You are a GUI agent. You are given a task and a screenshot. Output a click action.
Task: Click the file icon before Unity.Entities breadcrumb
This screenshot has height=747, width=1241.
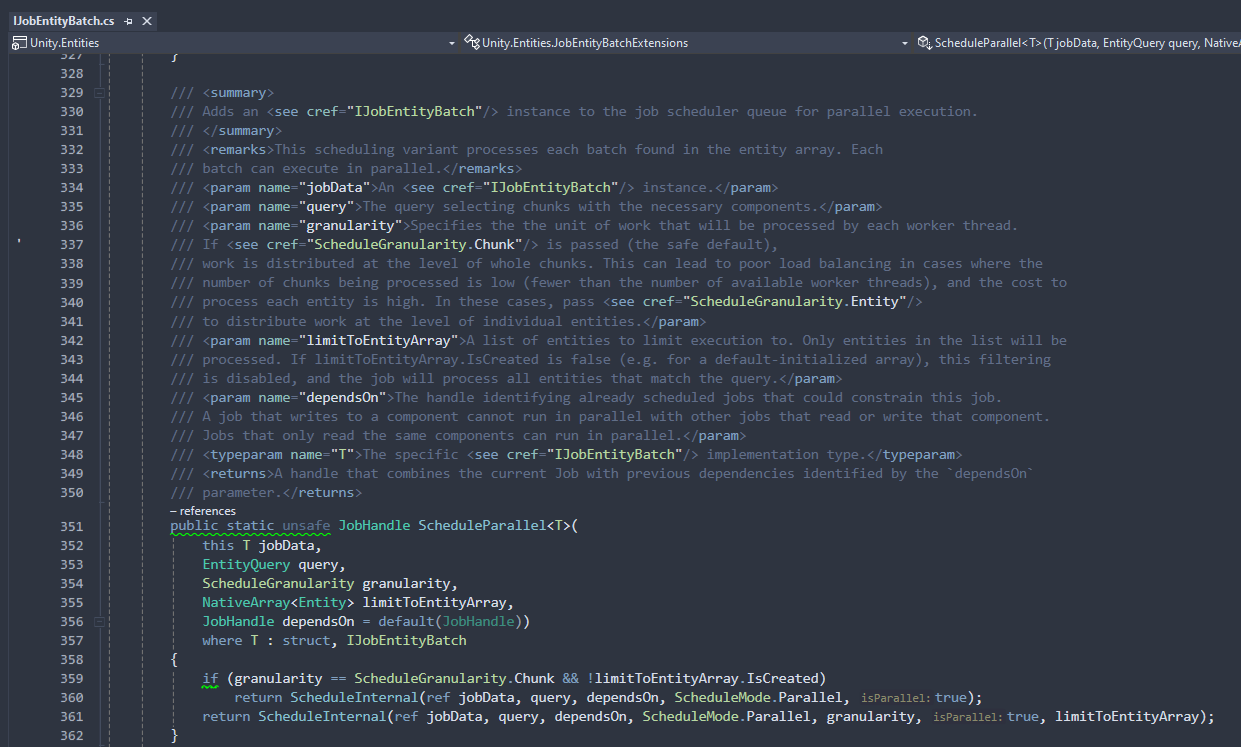tap(18, 42)
